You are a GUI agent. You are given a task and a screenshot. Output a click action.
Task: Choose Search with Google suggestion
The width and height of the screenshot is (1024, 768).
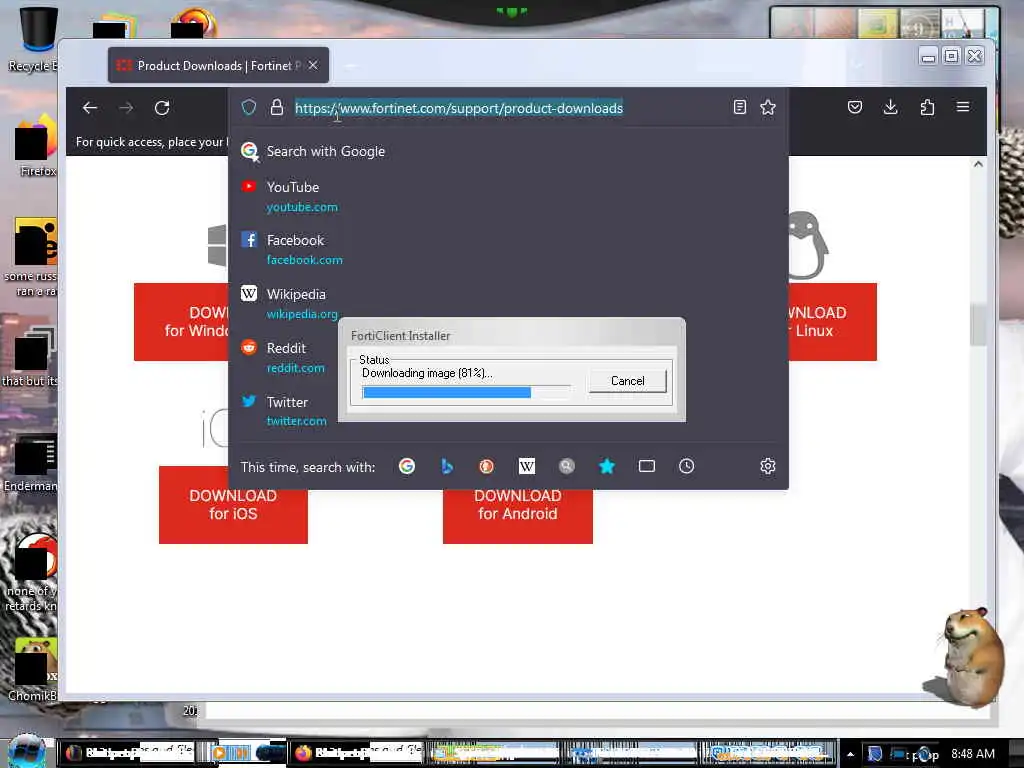coord(508,152)
